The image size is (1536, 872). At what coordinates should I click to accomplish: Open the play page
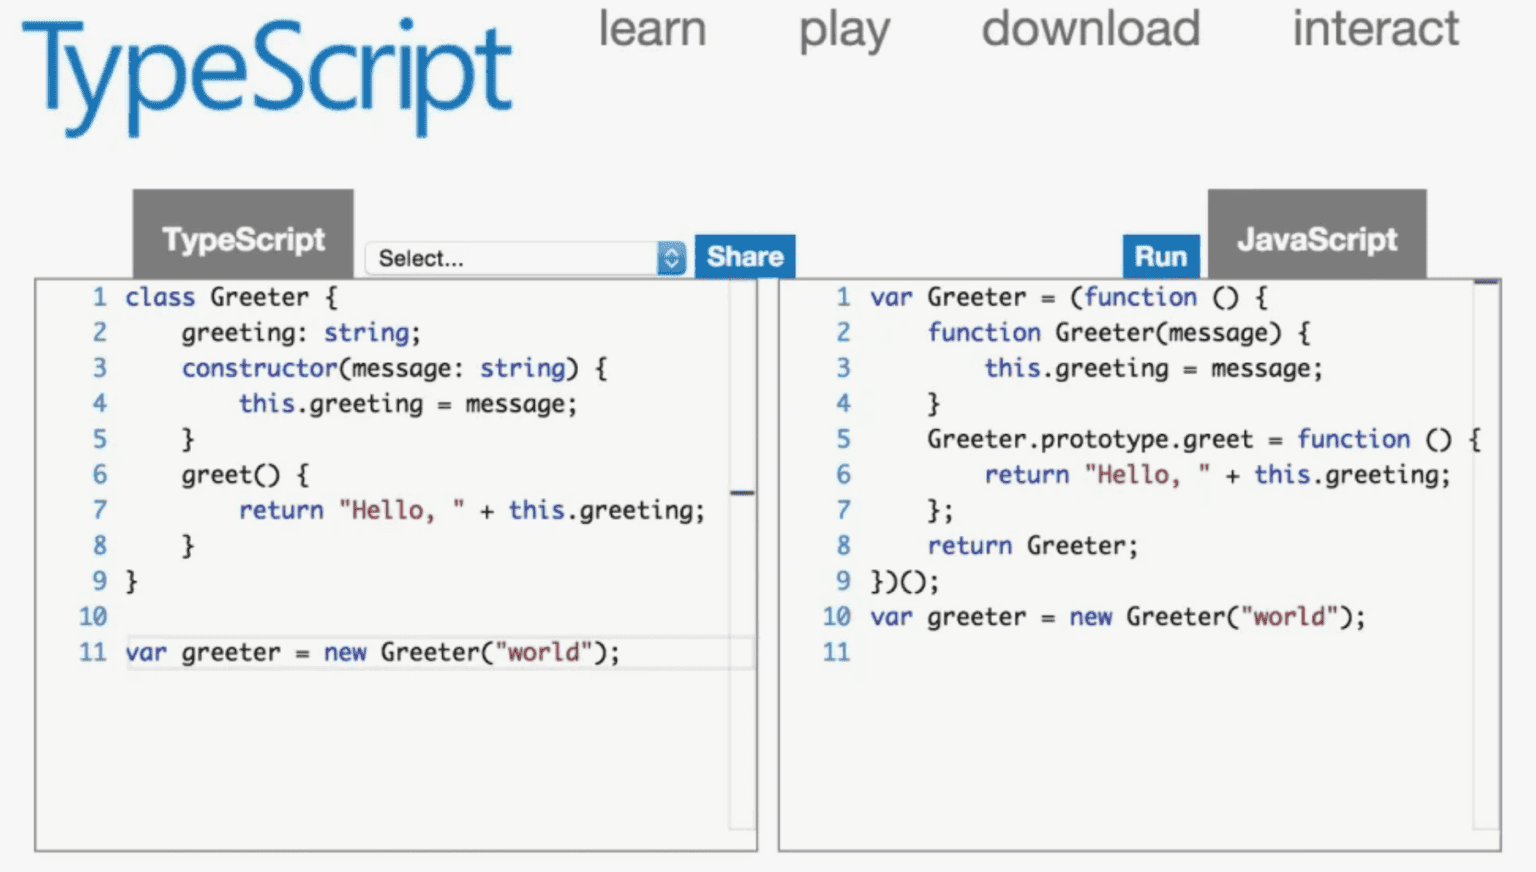(843, 30)
